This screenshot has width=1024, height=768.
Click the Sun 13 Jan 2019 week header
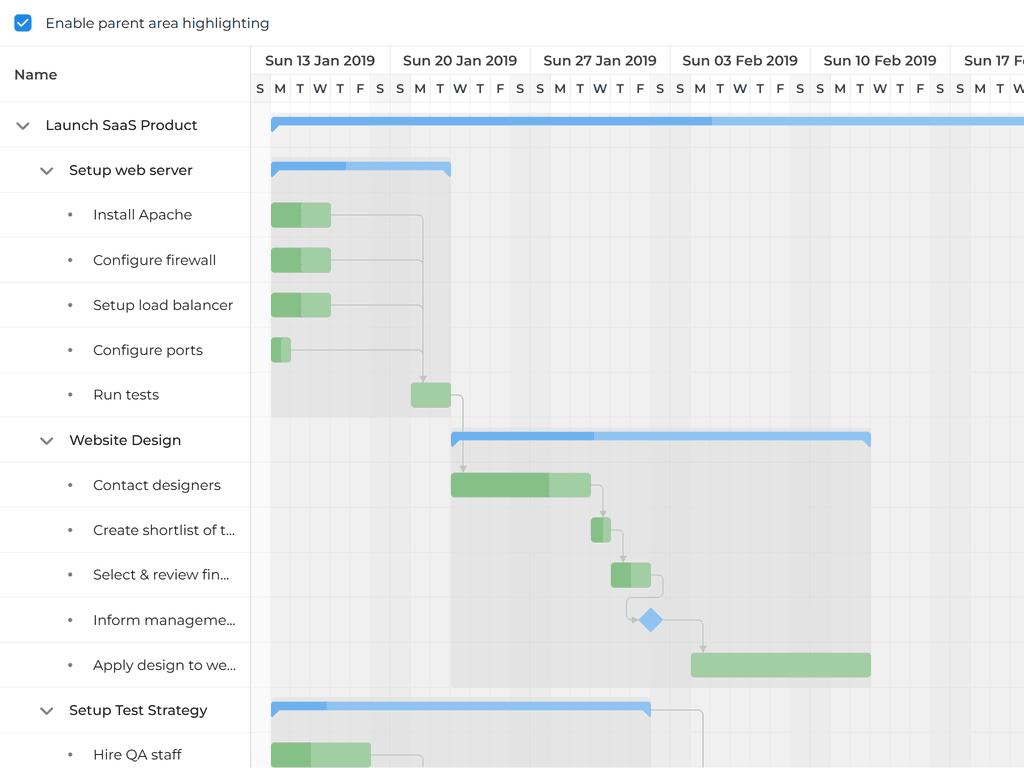[320, 61]
